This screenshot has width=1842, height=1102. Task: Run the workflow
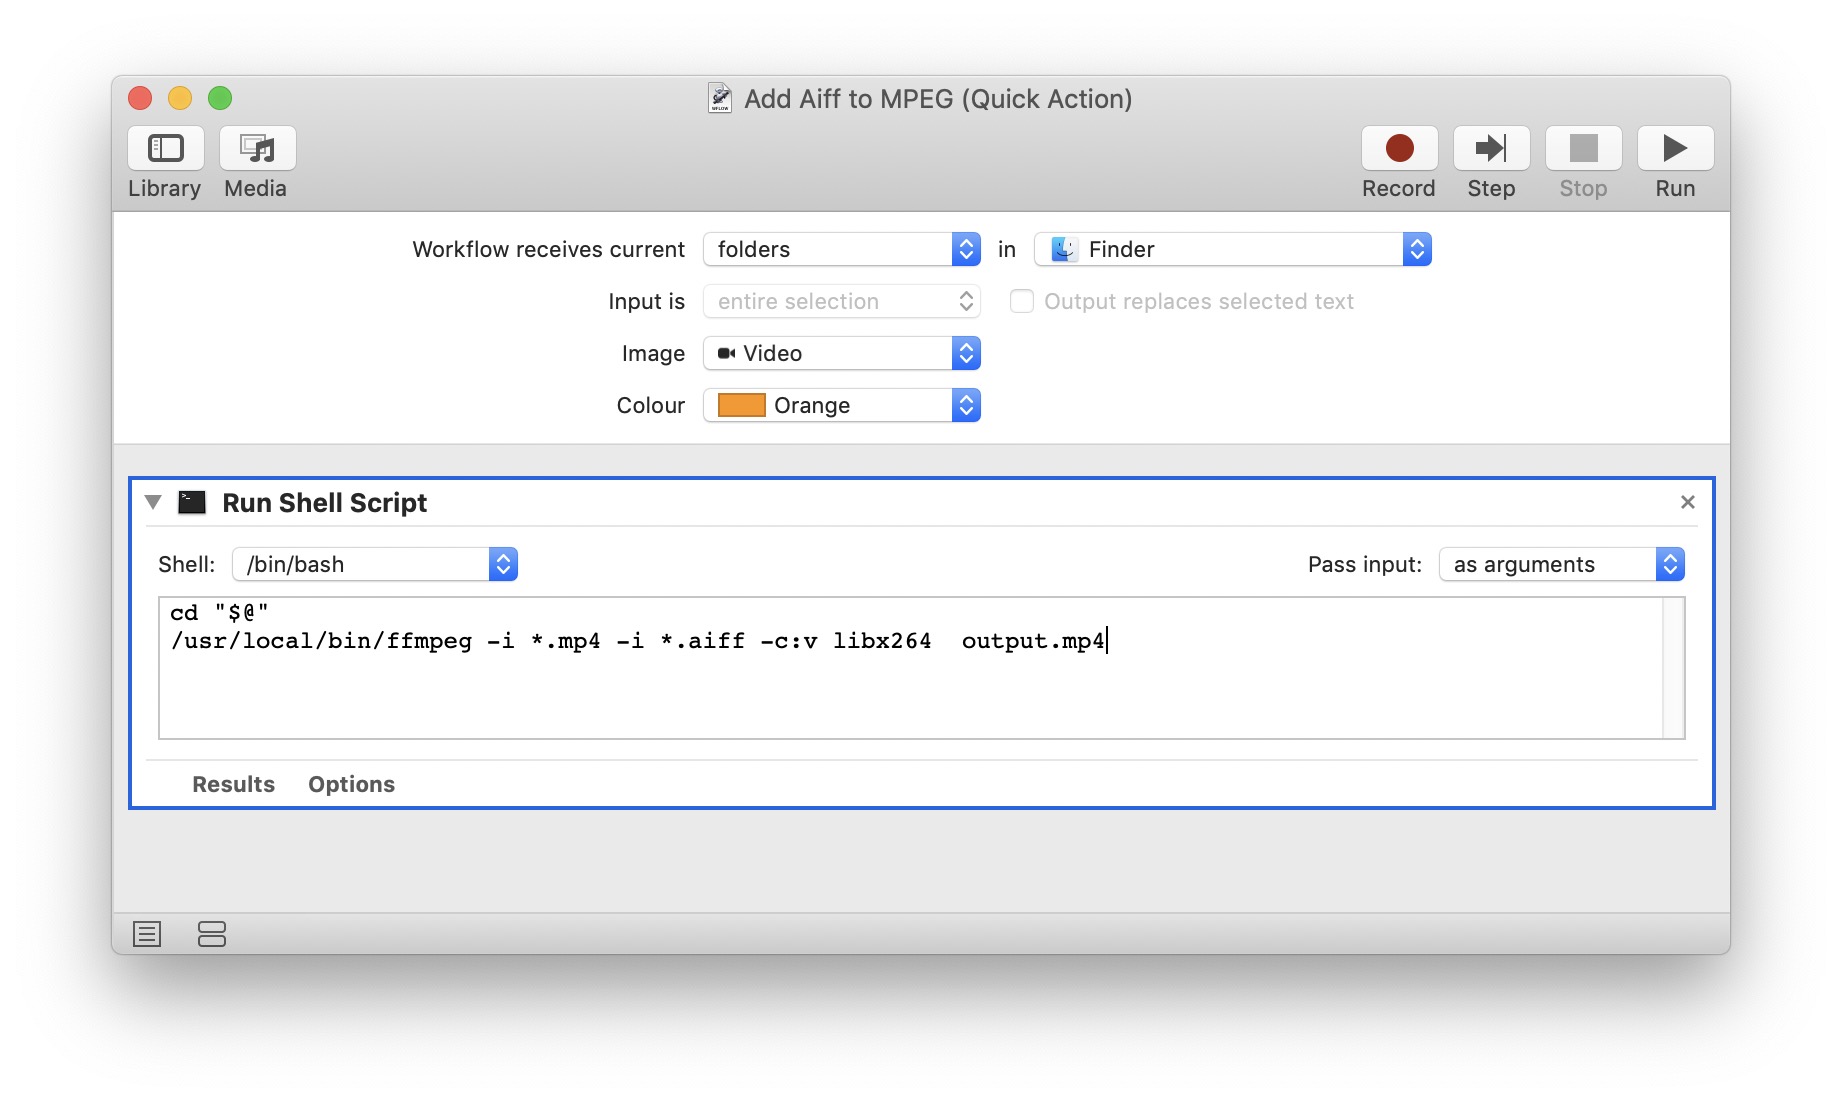click(x=1674, y=149)
